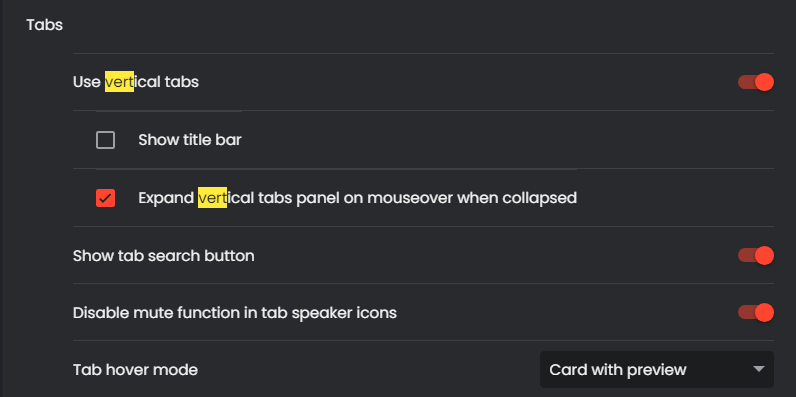This screenshot has width=796, height=397.
Task: Click the red checkmark icon
Action: click(106, 198)
